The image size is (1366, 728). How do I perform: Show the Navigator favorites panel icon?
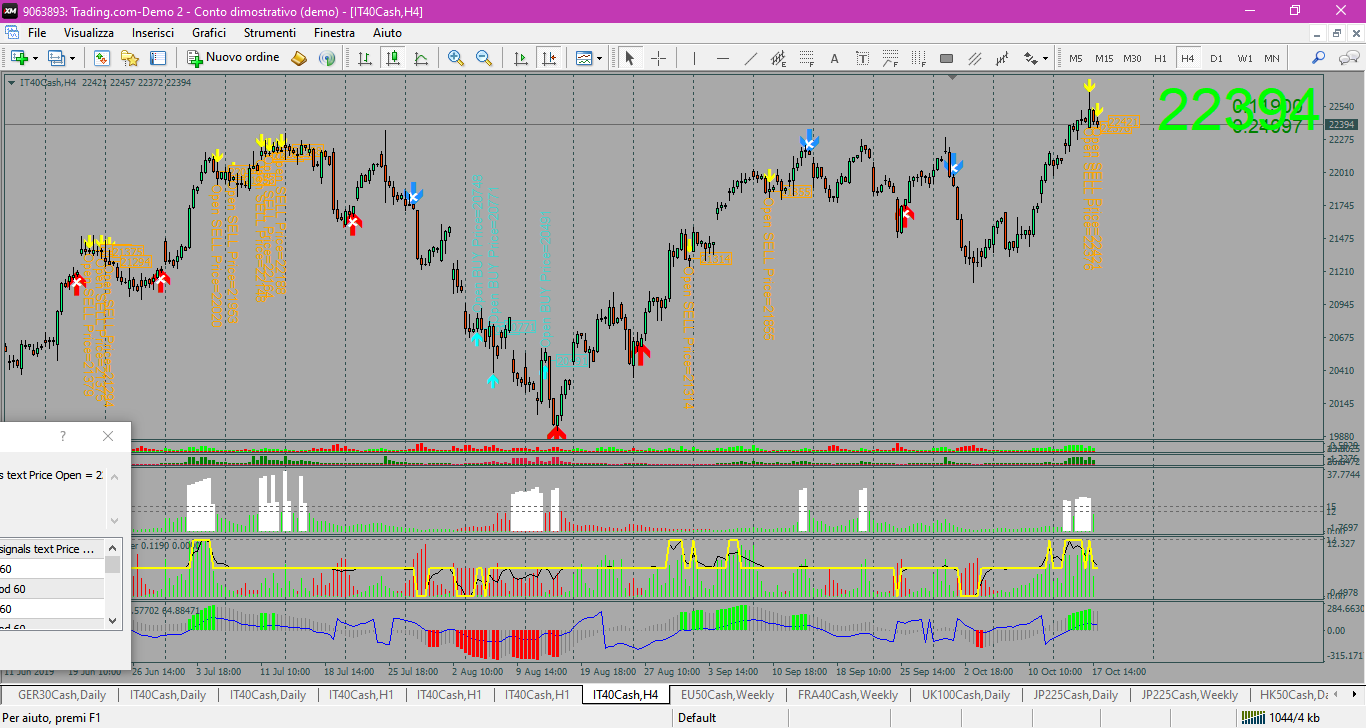pos(129,58)
